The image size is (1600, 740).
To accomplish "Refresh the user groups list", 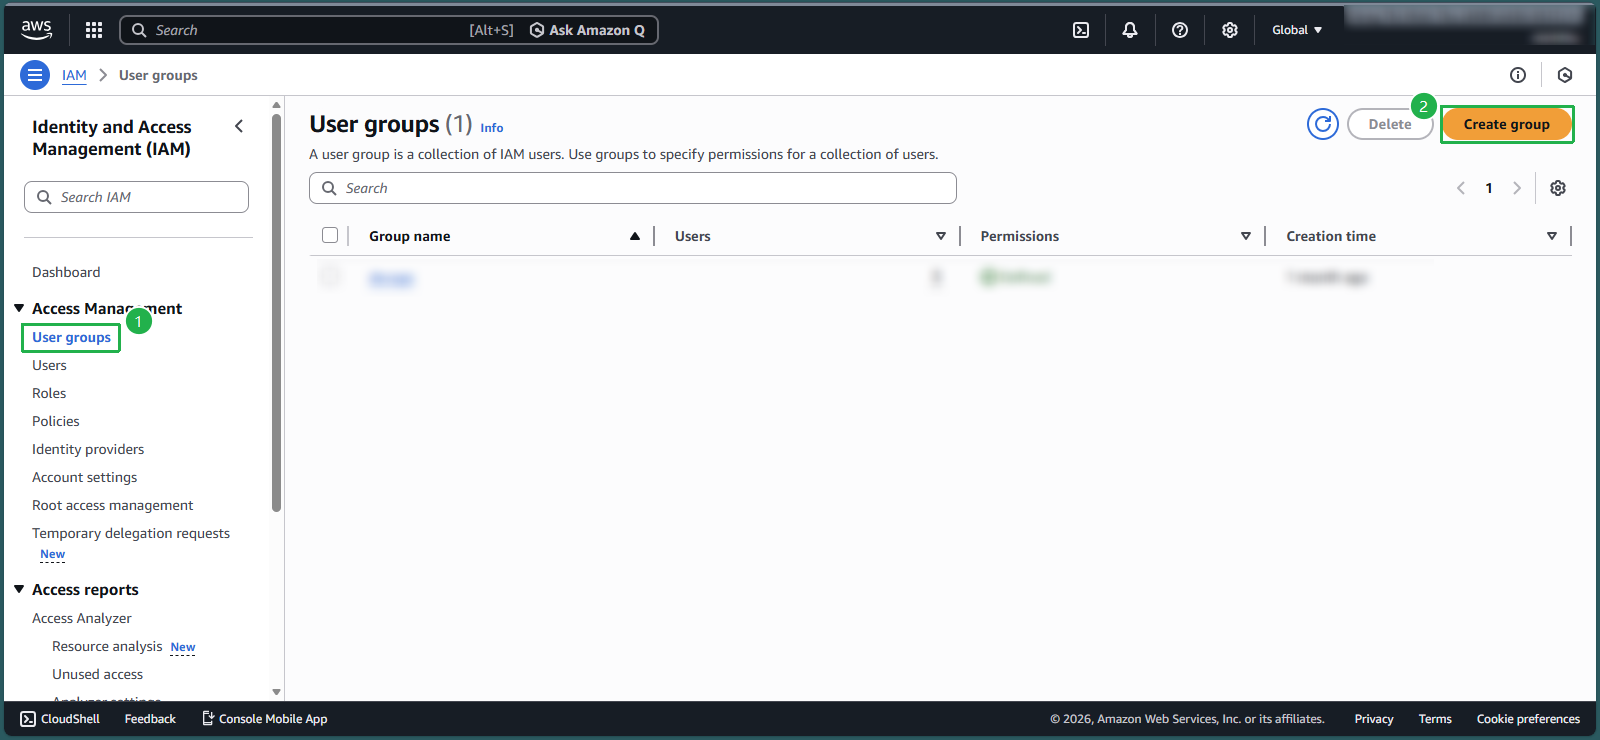I will point(1322,124).
